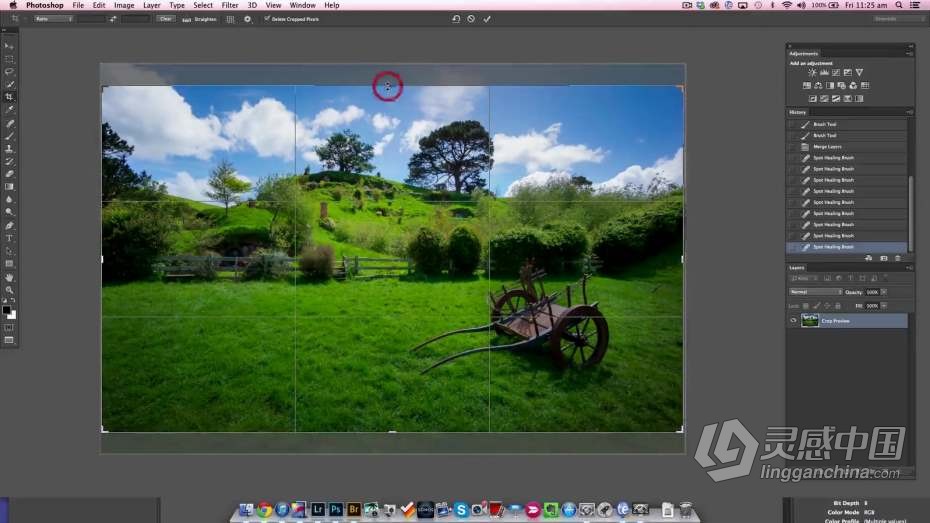Add a Brightness/Contrast adjustment
Viewport: 930px width, 523px height.
[x=813, y=72]
